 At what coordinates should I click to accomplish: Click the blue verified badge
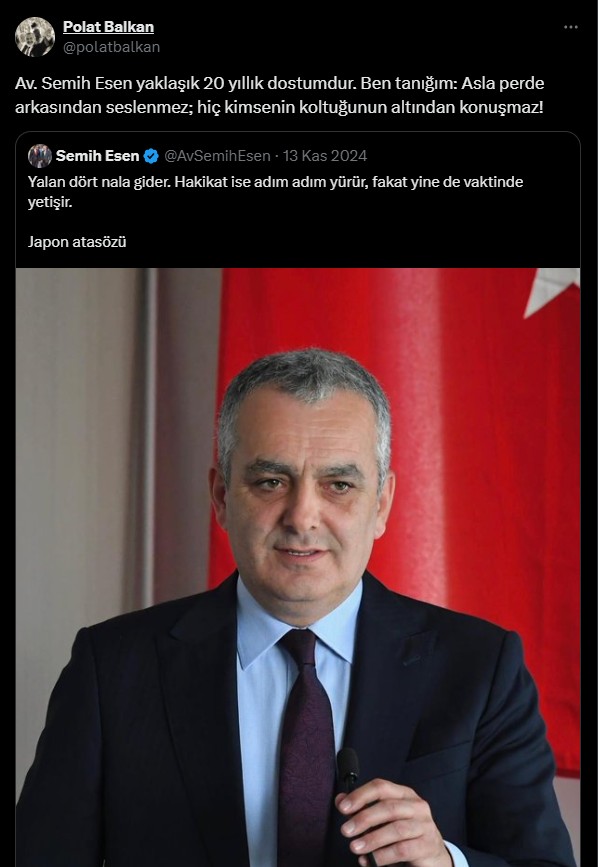tap(151, 156)
